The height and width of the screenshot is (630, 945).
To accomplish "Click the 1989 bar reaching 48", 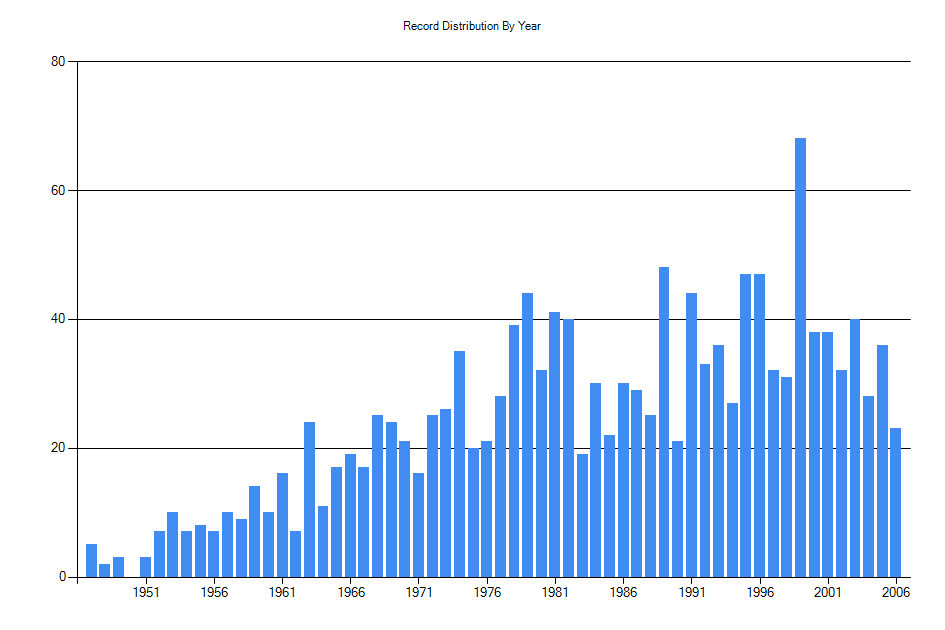I will (x=664, y=422).
